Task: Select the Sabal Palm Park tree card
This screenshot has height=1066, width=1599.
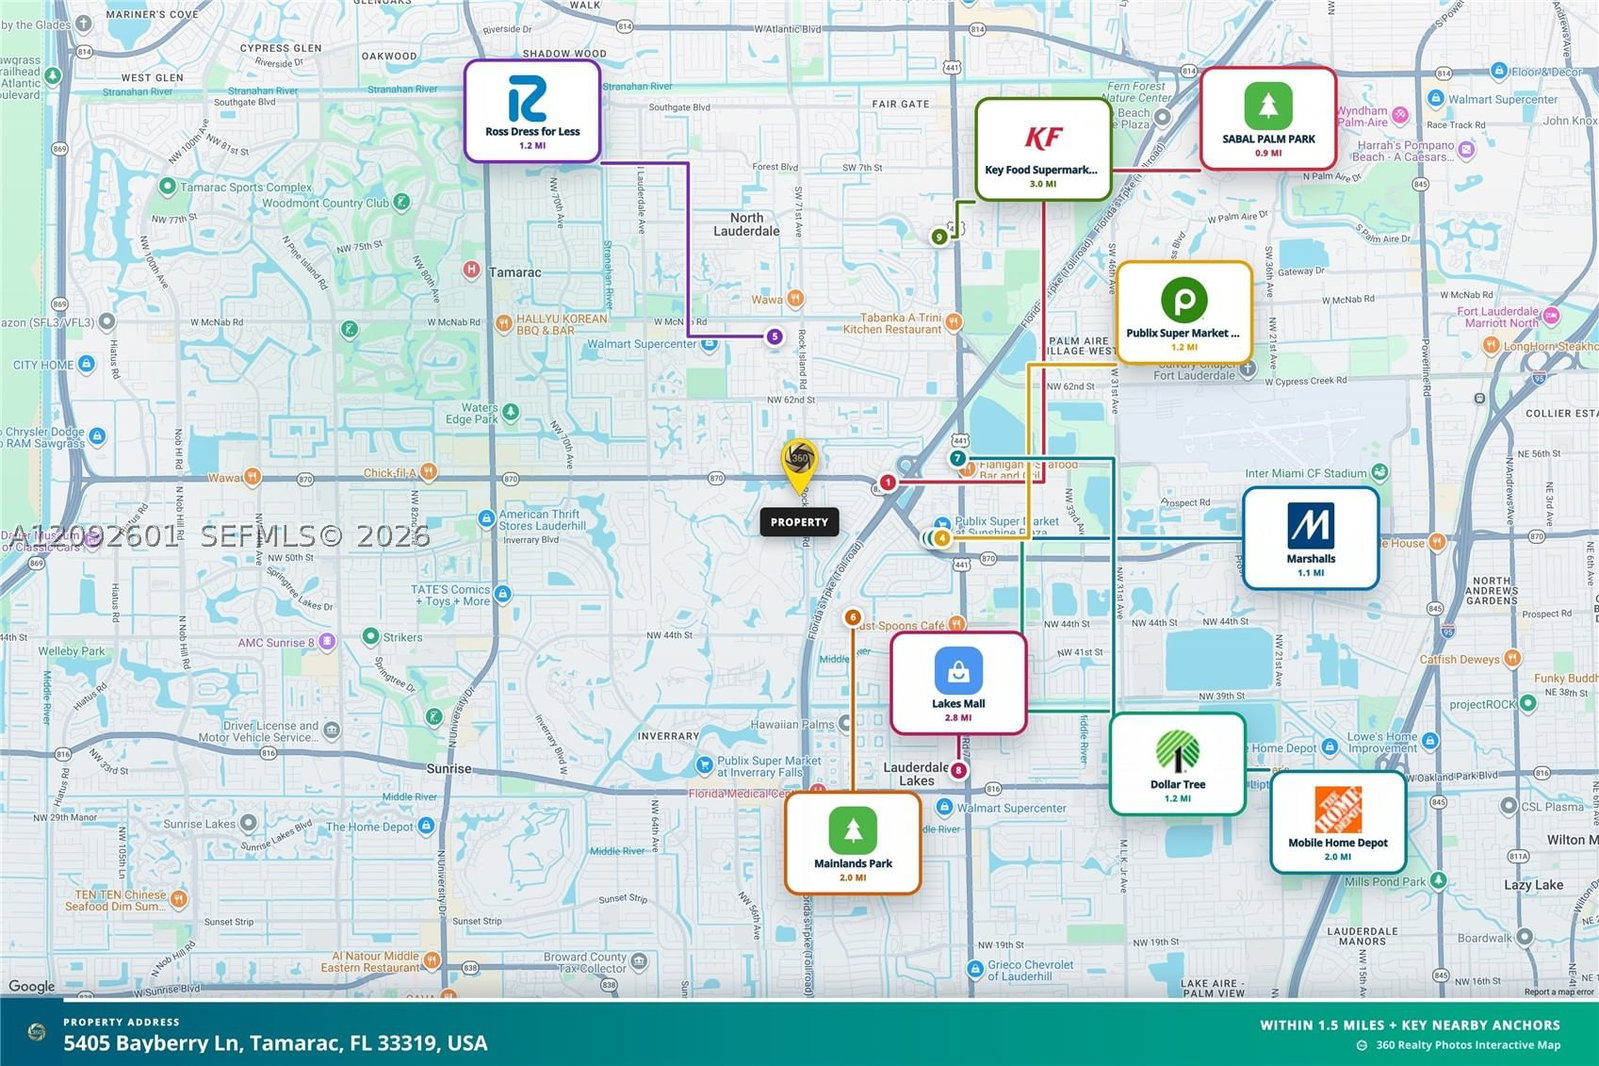Action: click(x=1268, y=119)
